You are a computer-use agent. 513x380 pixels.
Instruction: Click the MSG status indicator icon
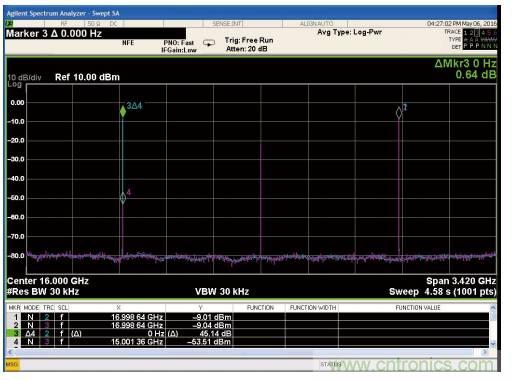pos(12,364)
